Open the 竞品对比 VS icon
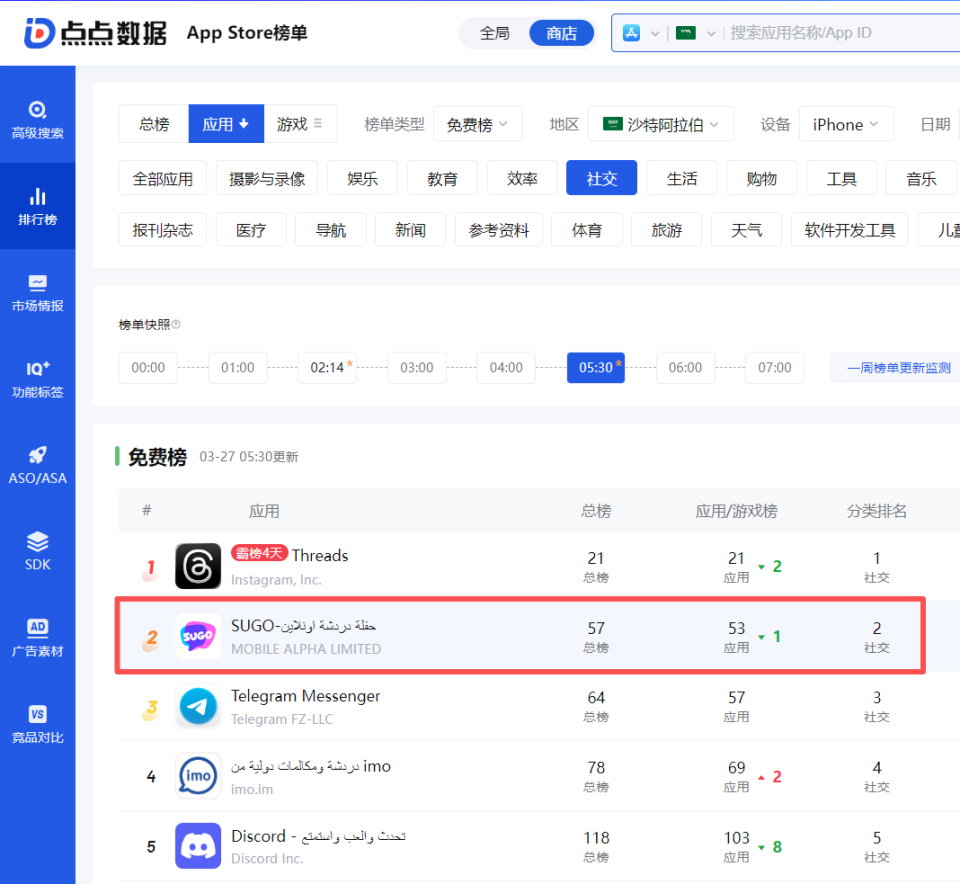Viewport: 960px width, 884px height. tap(37, 714)
